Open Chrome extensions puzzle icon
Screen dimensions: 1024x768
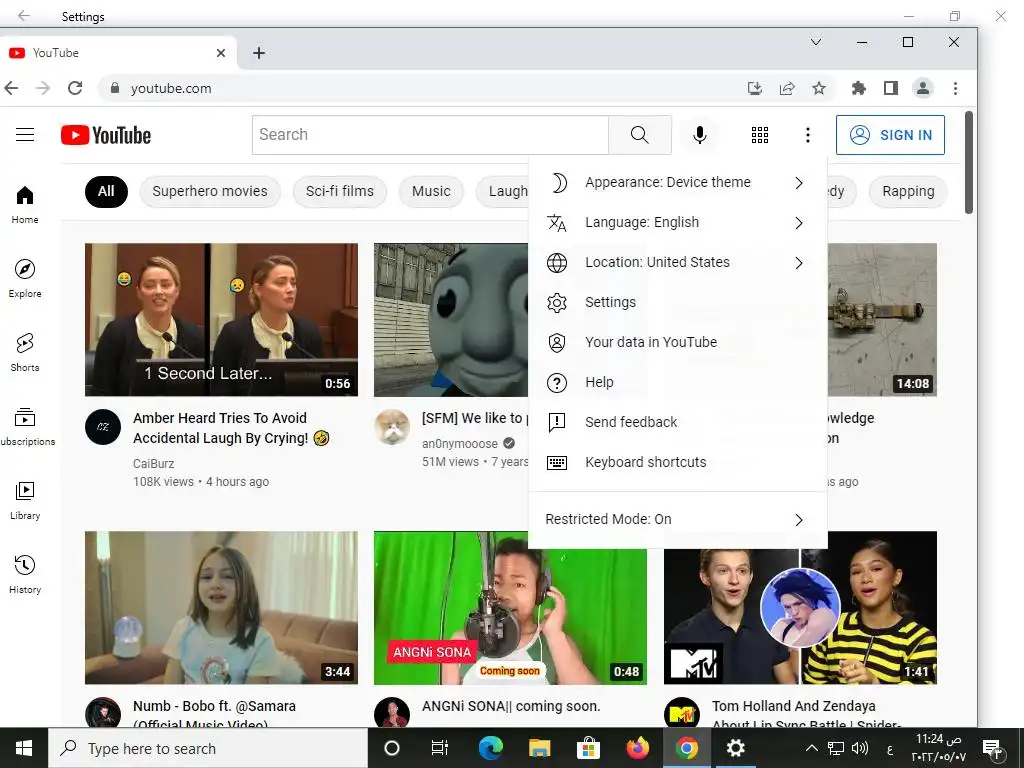[859, 88]
